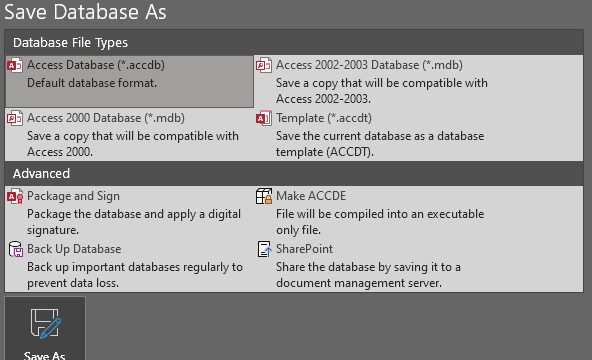Click the Template accdt icon

[264, 118]
